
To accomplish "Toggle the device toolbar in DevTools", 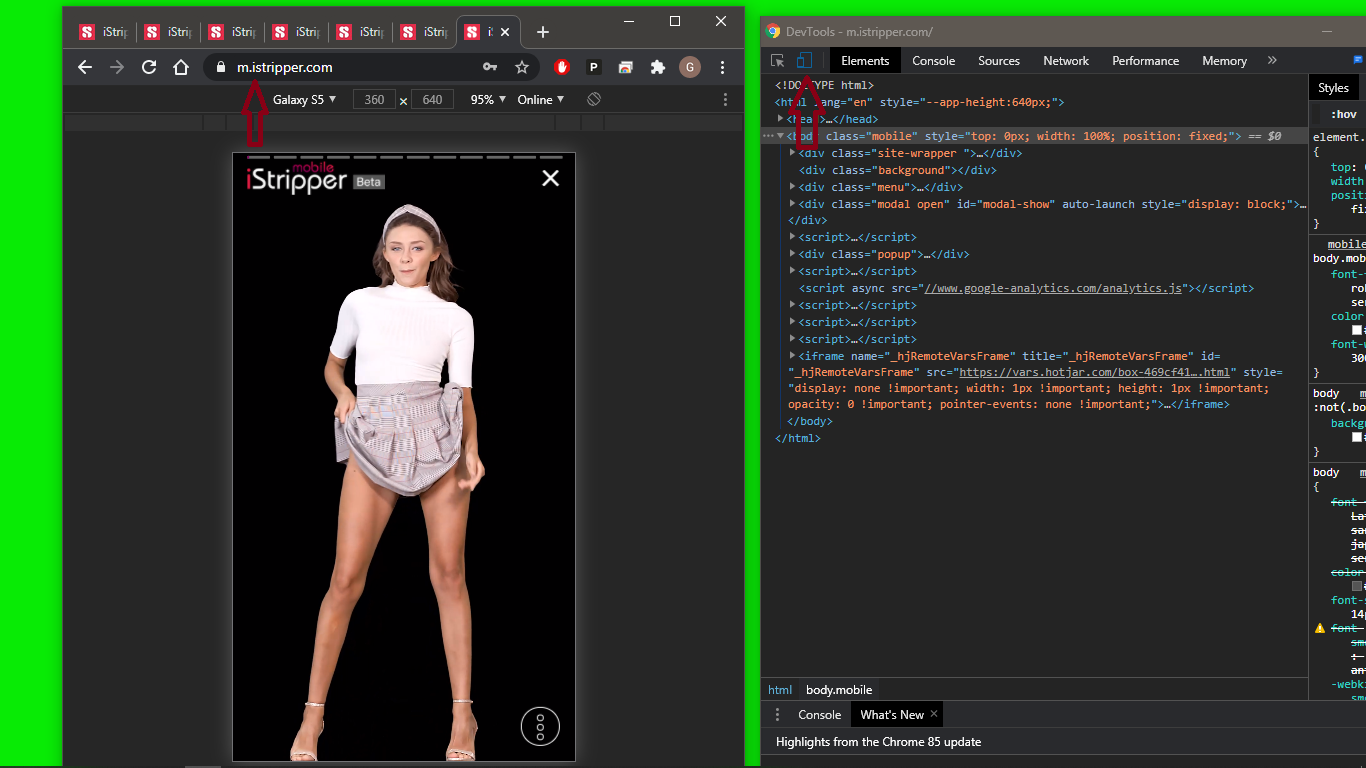I will pos(804,61).
